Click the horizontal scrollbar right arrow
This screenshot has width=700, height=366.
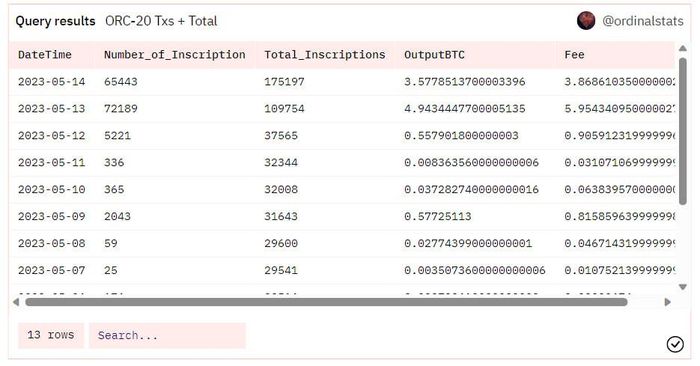pyautogui.click(x=668, y=302)
